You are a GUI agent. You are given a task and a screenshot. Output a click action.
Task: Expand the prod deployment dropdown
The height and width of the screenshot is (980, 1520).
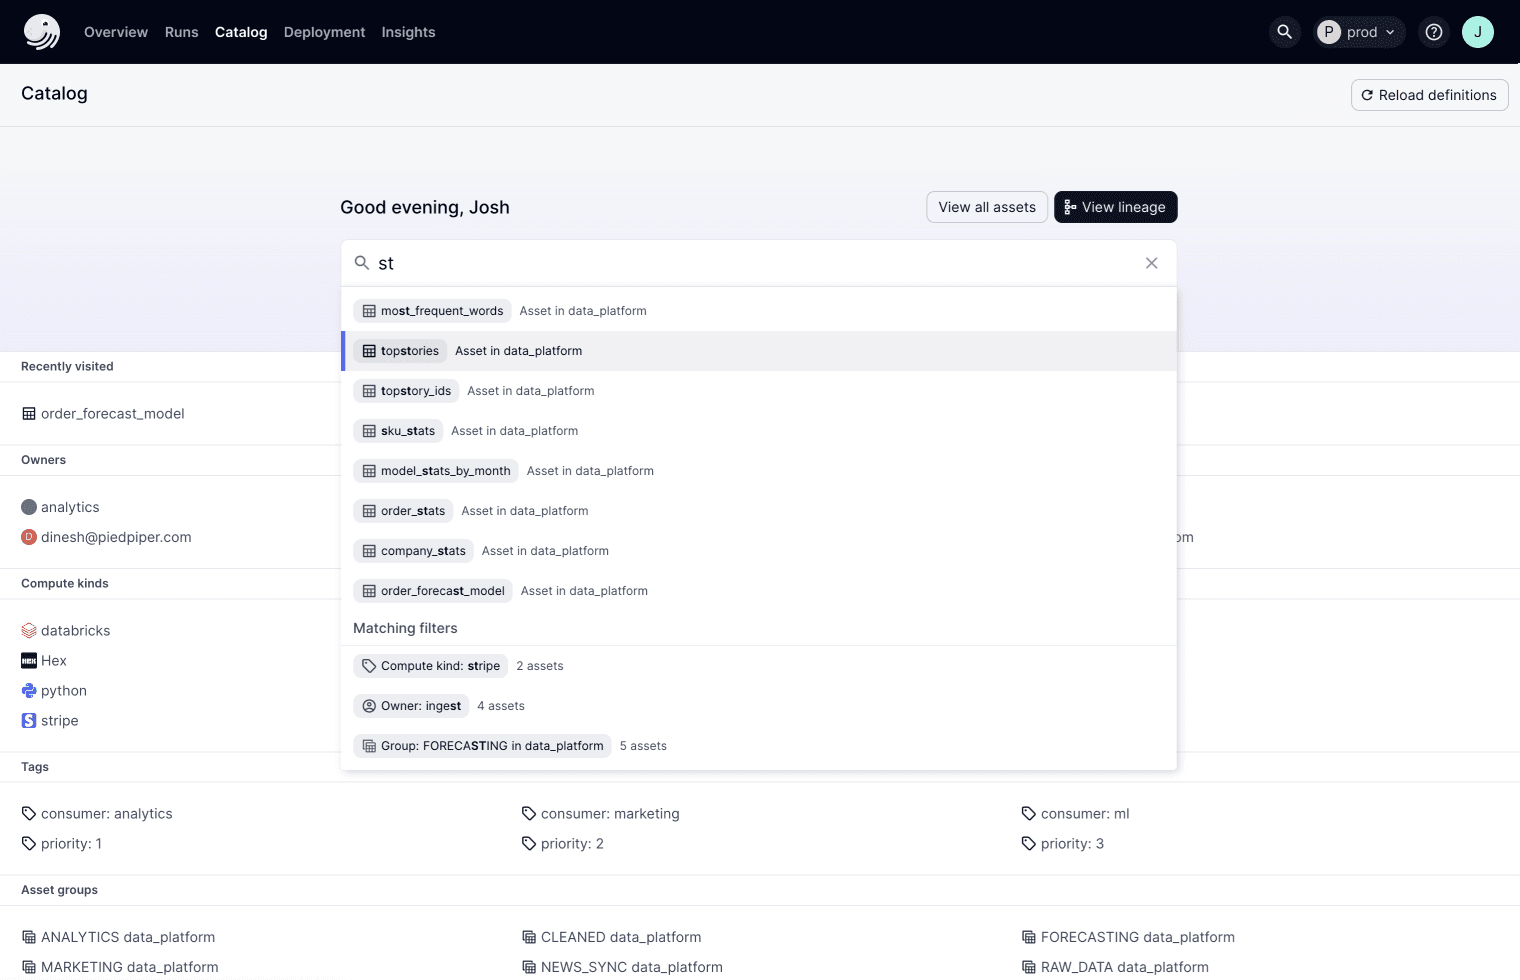click(1359, 32)
